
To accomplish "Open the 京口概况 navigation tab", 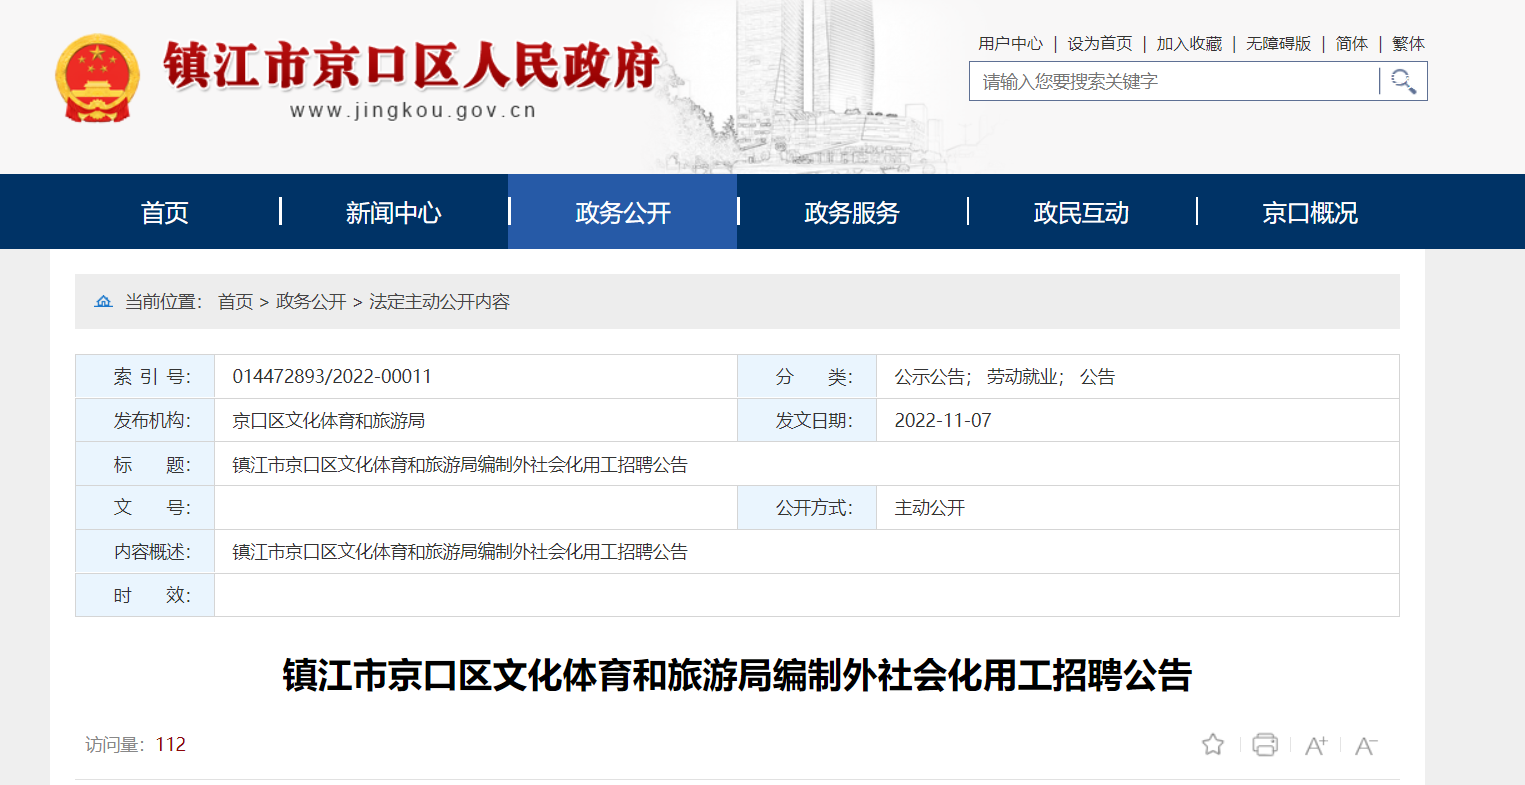I will pyautogui.click(x=1309, y=213).
